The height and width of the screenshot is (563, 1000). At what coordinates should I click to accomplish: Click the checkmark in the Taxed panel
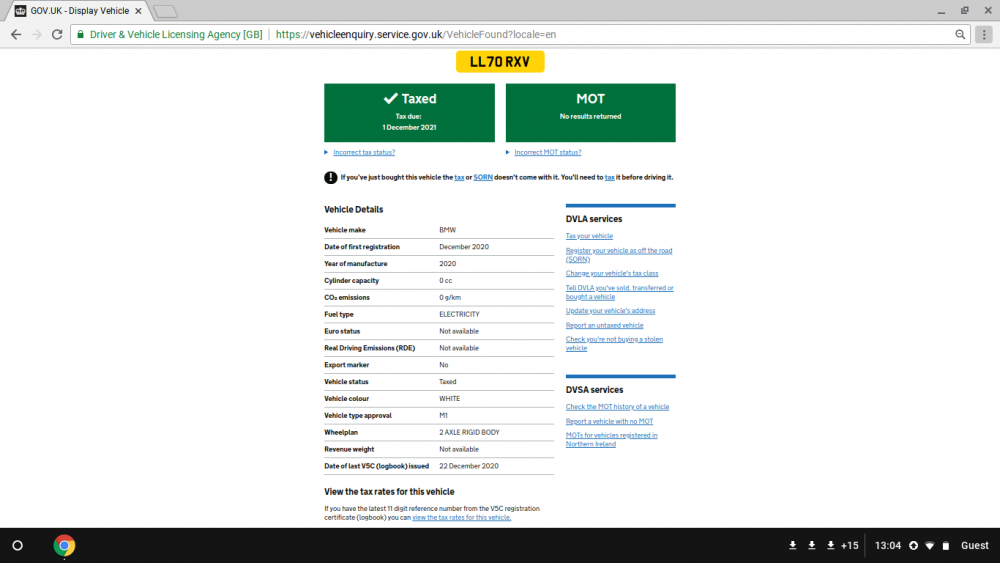pos(390,98)
